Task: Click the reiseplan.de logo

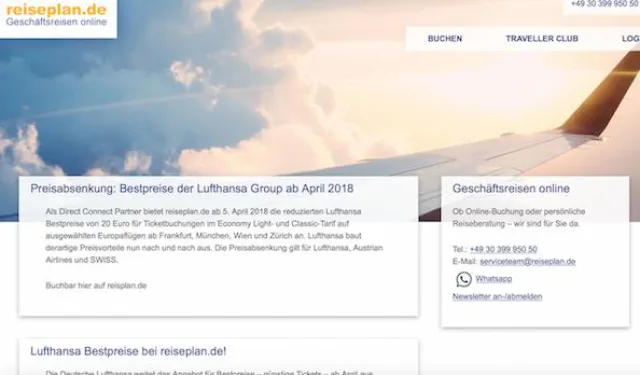Action: pos(56,15)
